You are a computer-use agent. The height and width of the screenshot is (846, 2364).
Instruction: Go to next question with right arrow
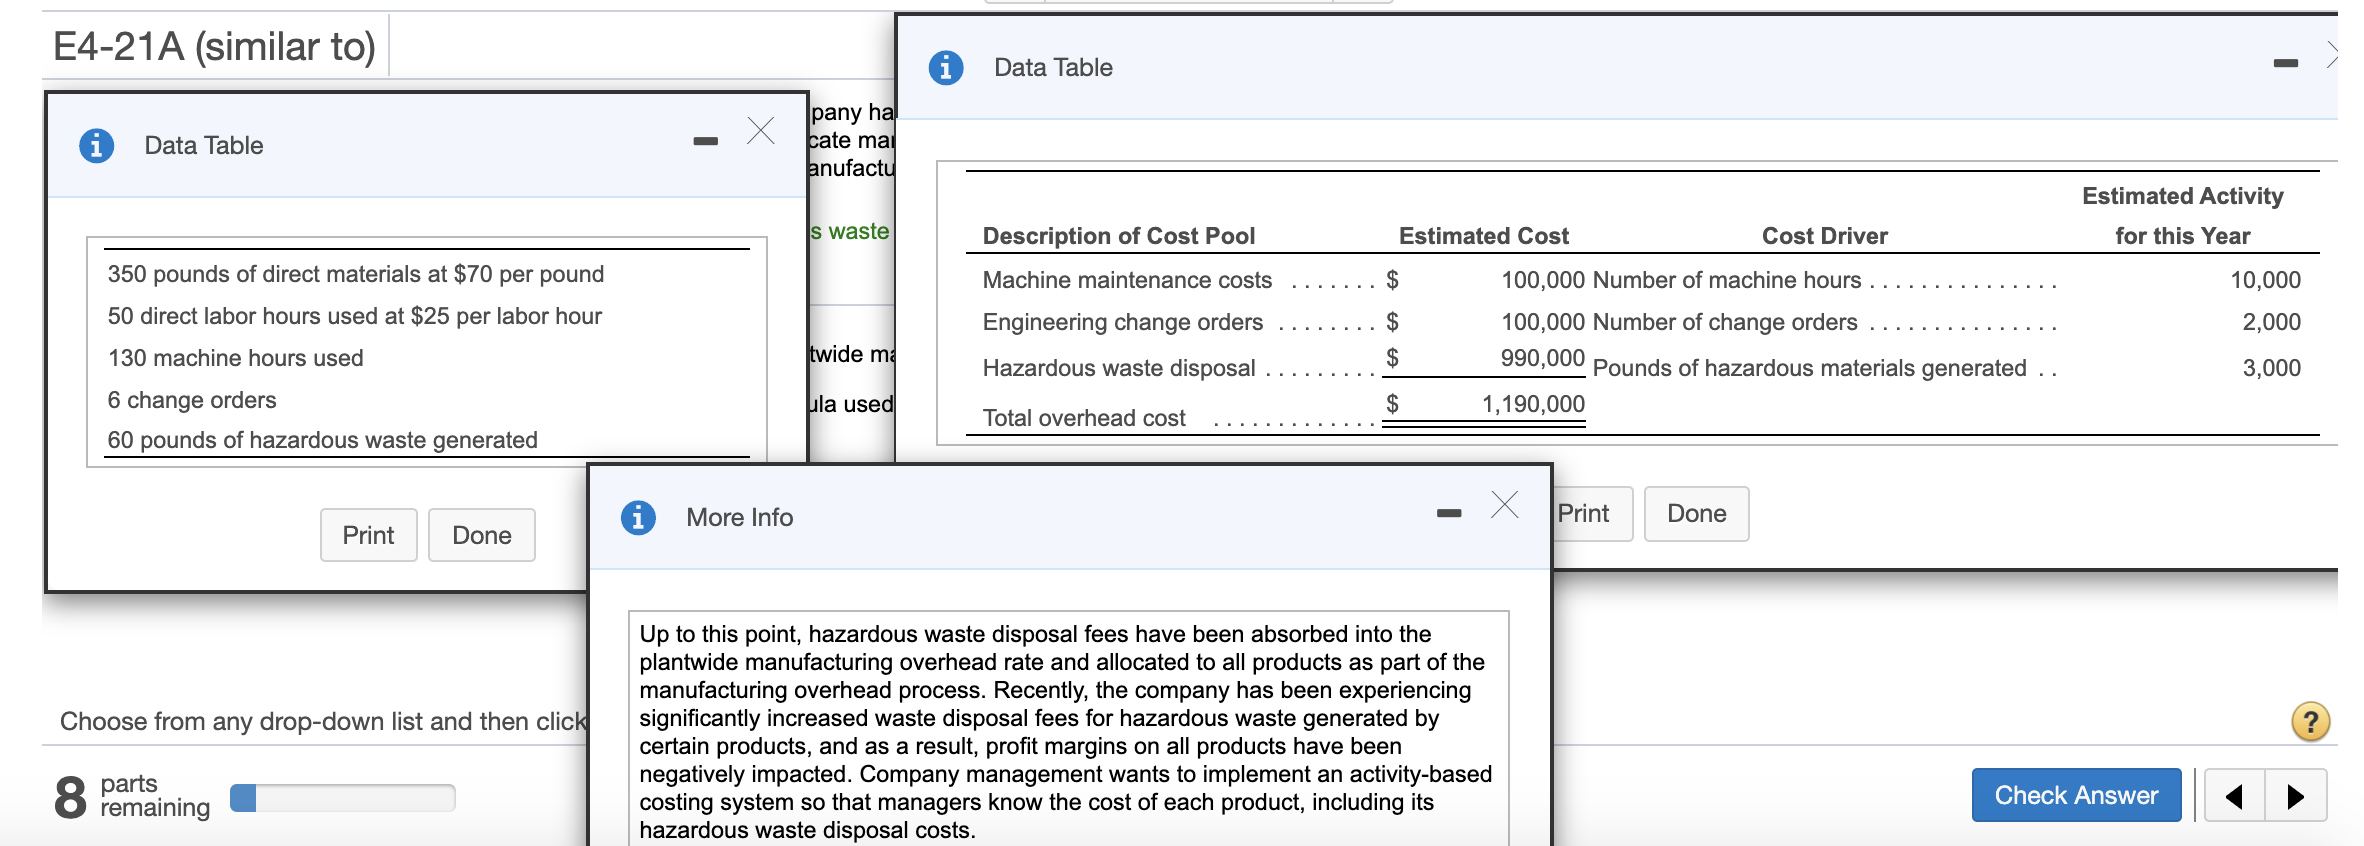pos(2296,796)
